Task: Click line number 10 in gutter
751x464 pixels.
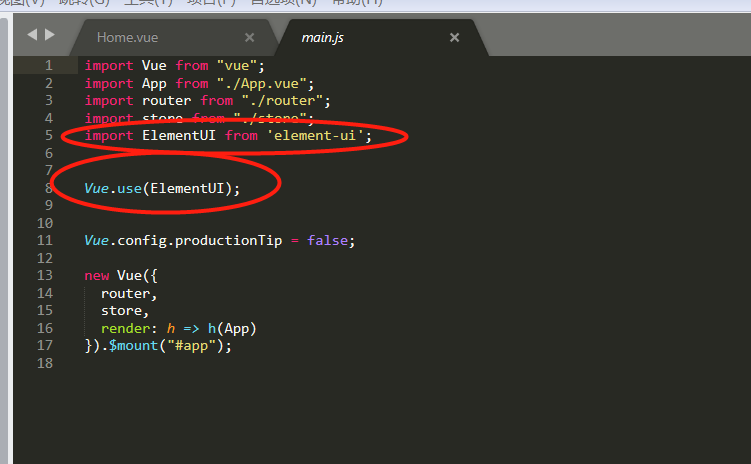Action: coord(45,223)
